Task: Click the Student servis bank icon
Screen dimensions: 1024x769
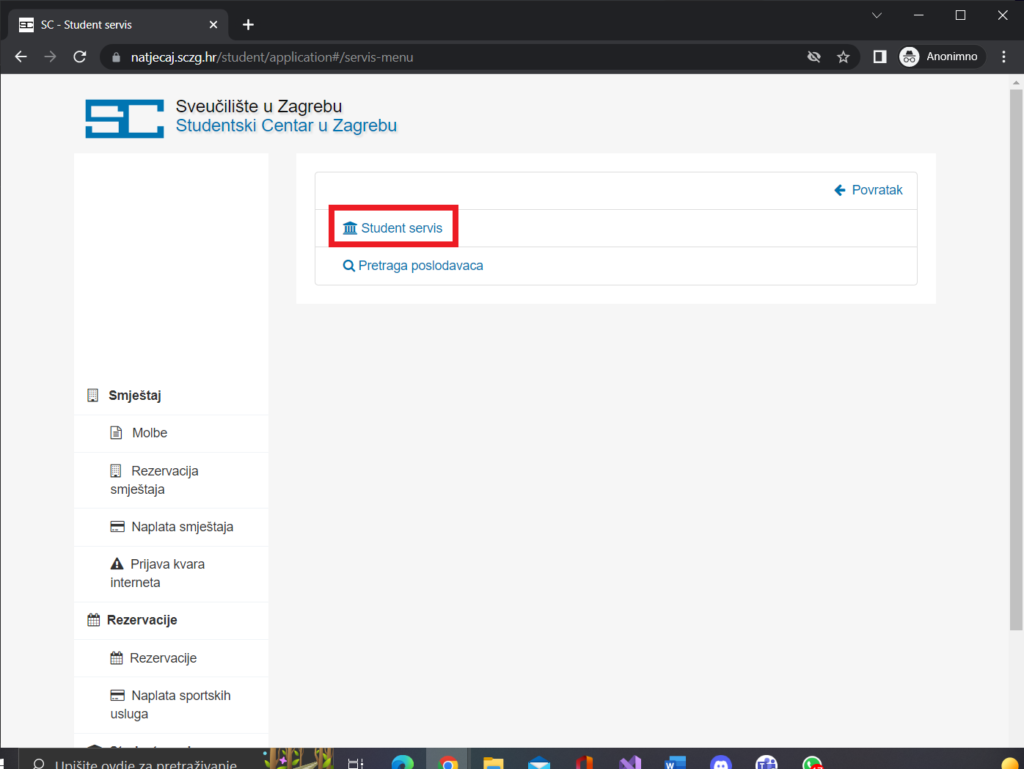Action: coord(350,228)
